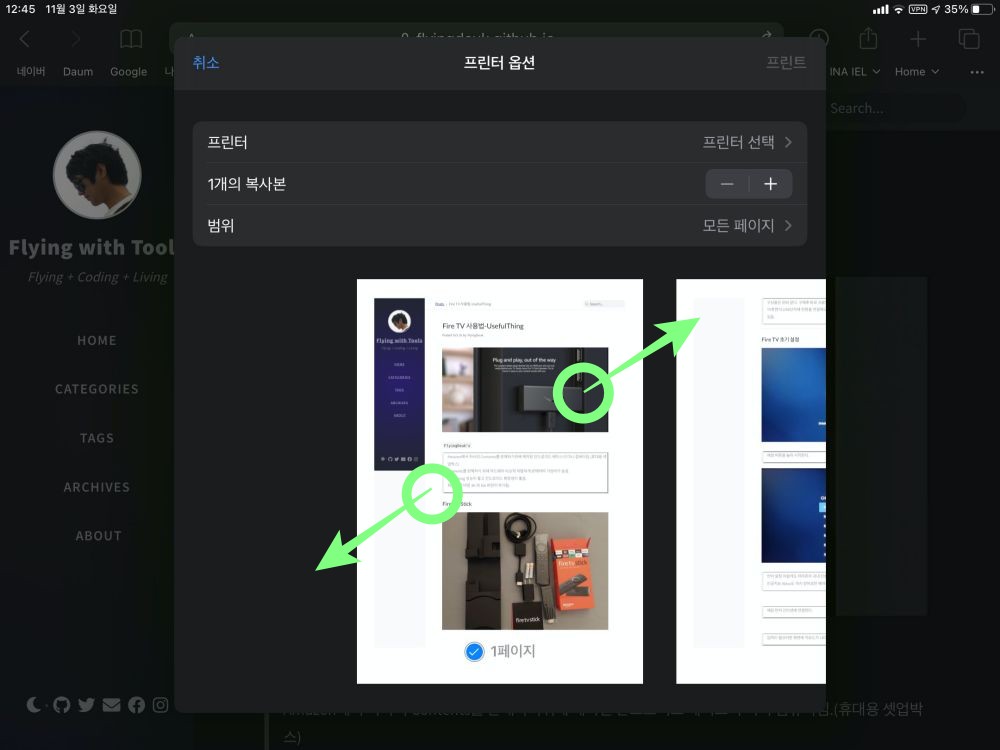Viewport: 1000px width, 750px height.
Task: Open the Instagram icon
Action: (x=160, y=704)
